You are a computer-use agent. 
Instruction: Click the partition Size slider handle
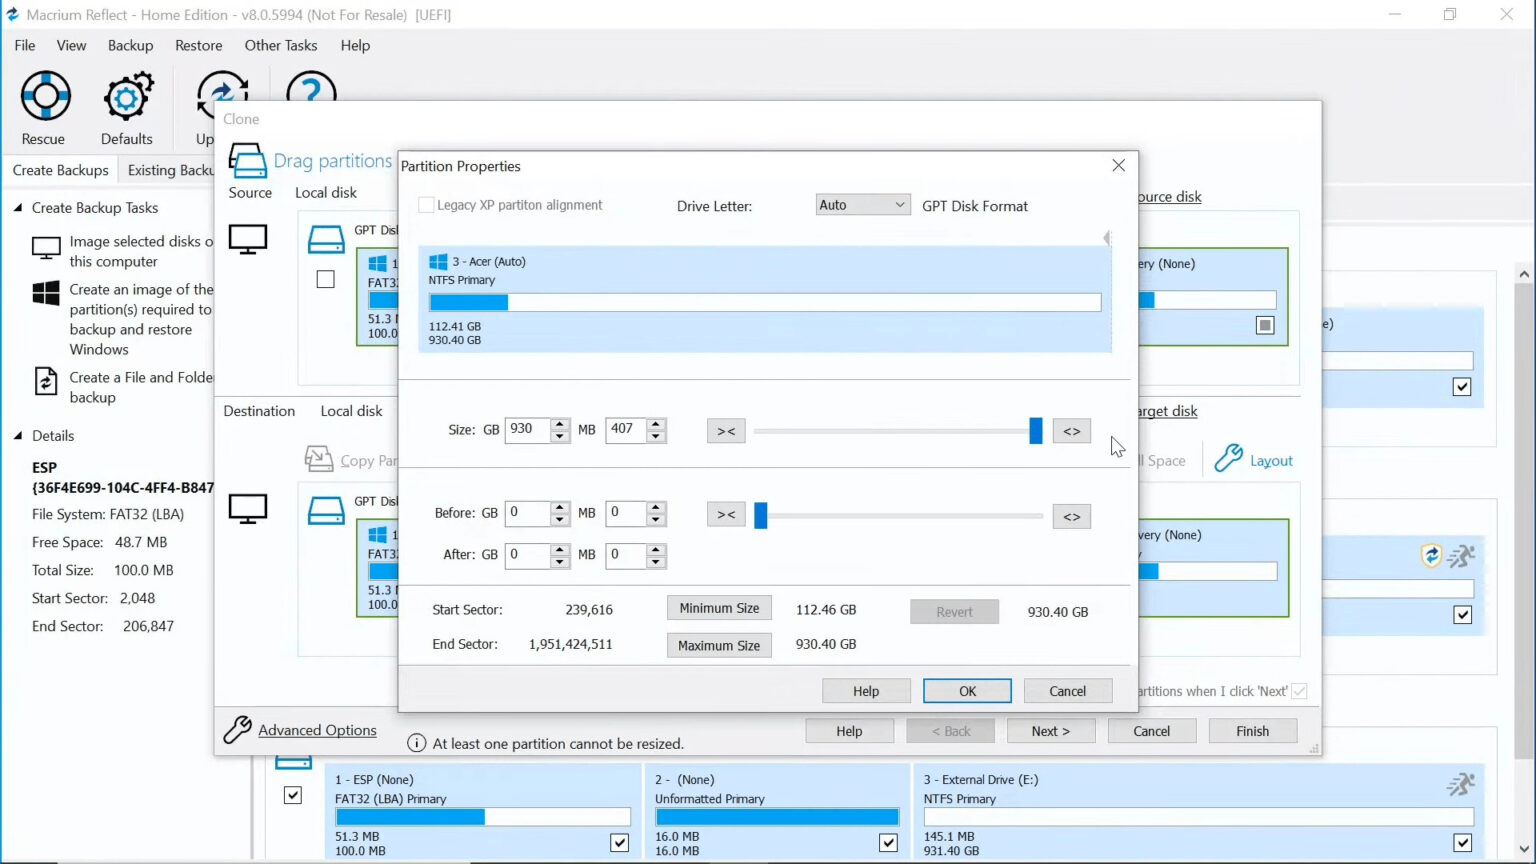coord(1035,431)
